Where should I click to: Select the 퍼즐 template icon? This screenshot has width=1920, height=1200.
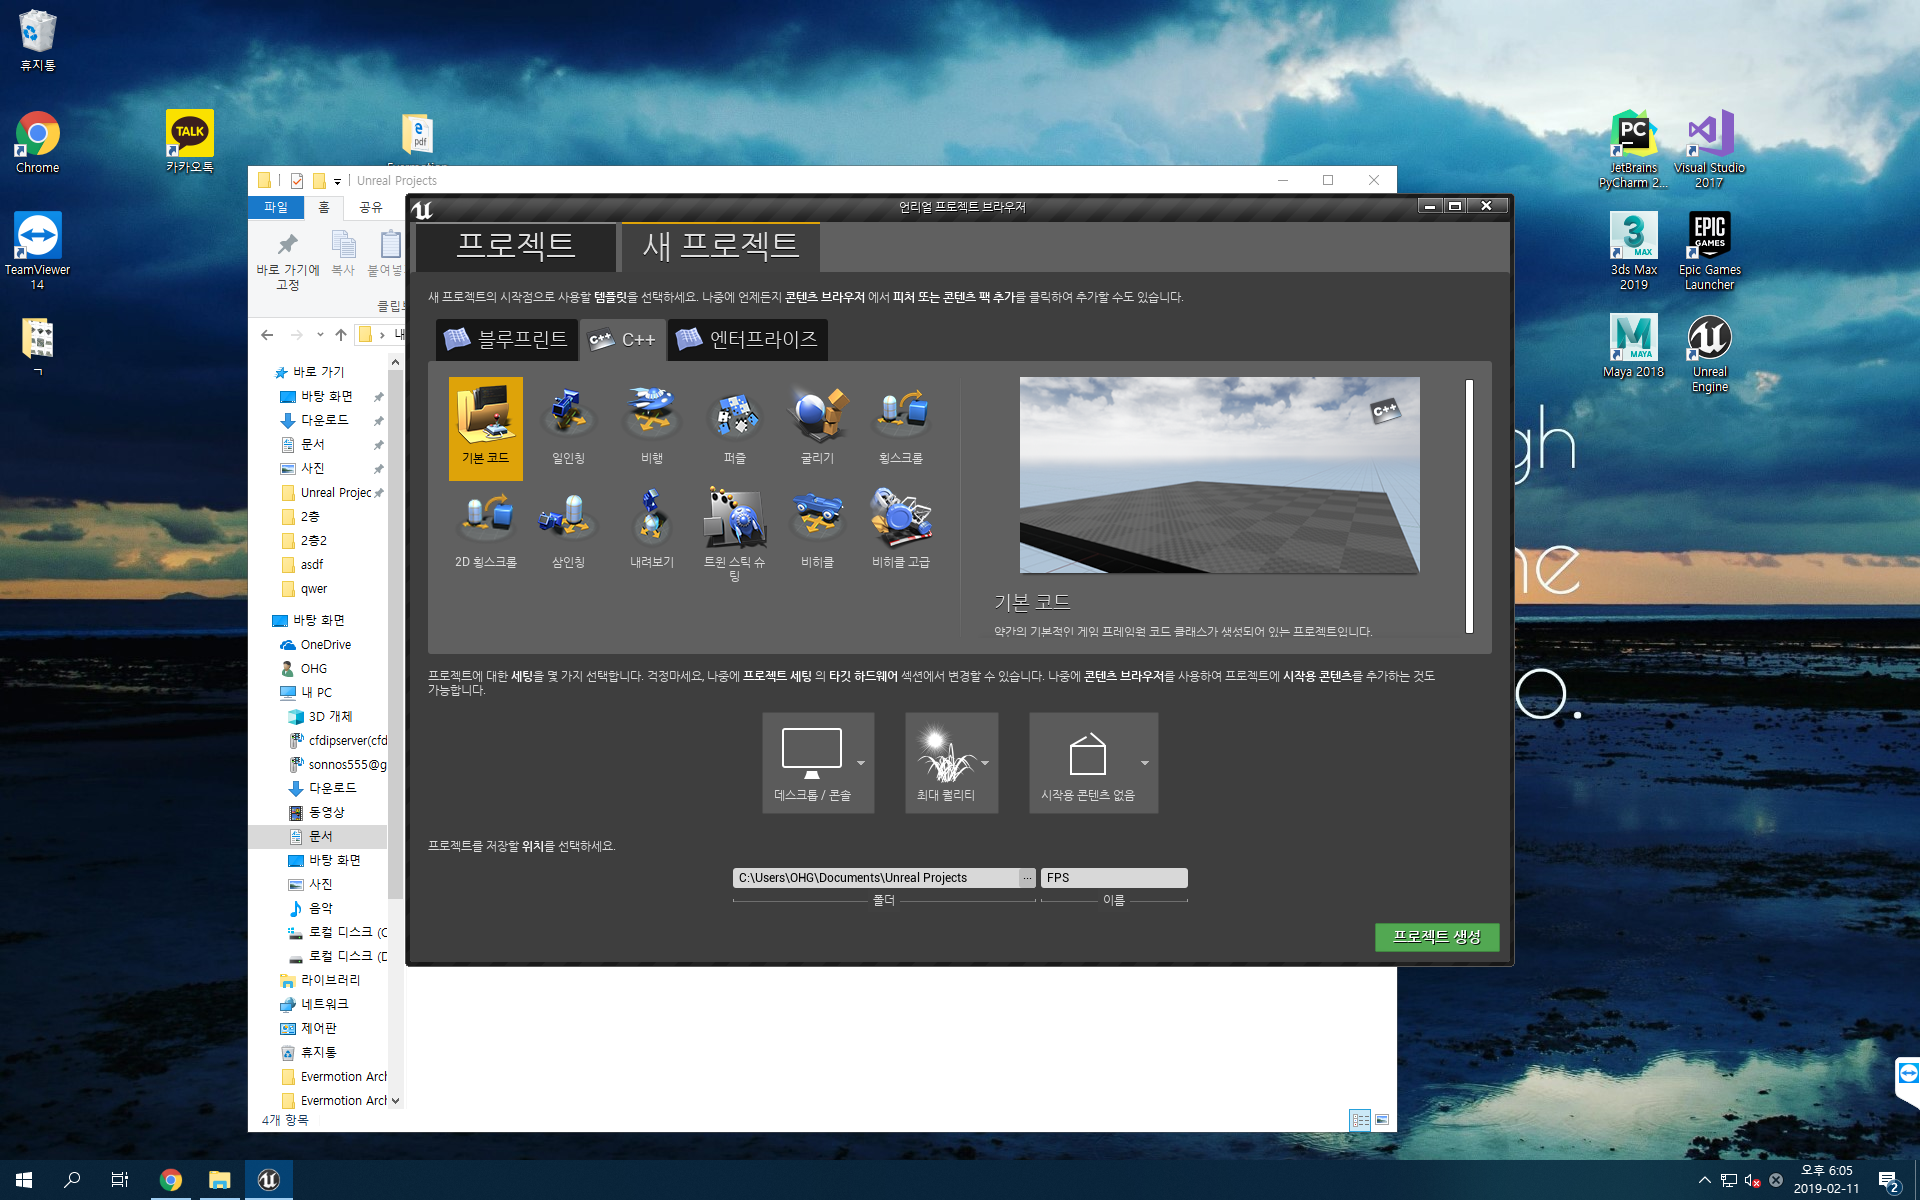(735, 428)
